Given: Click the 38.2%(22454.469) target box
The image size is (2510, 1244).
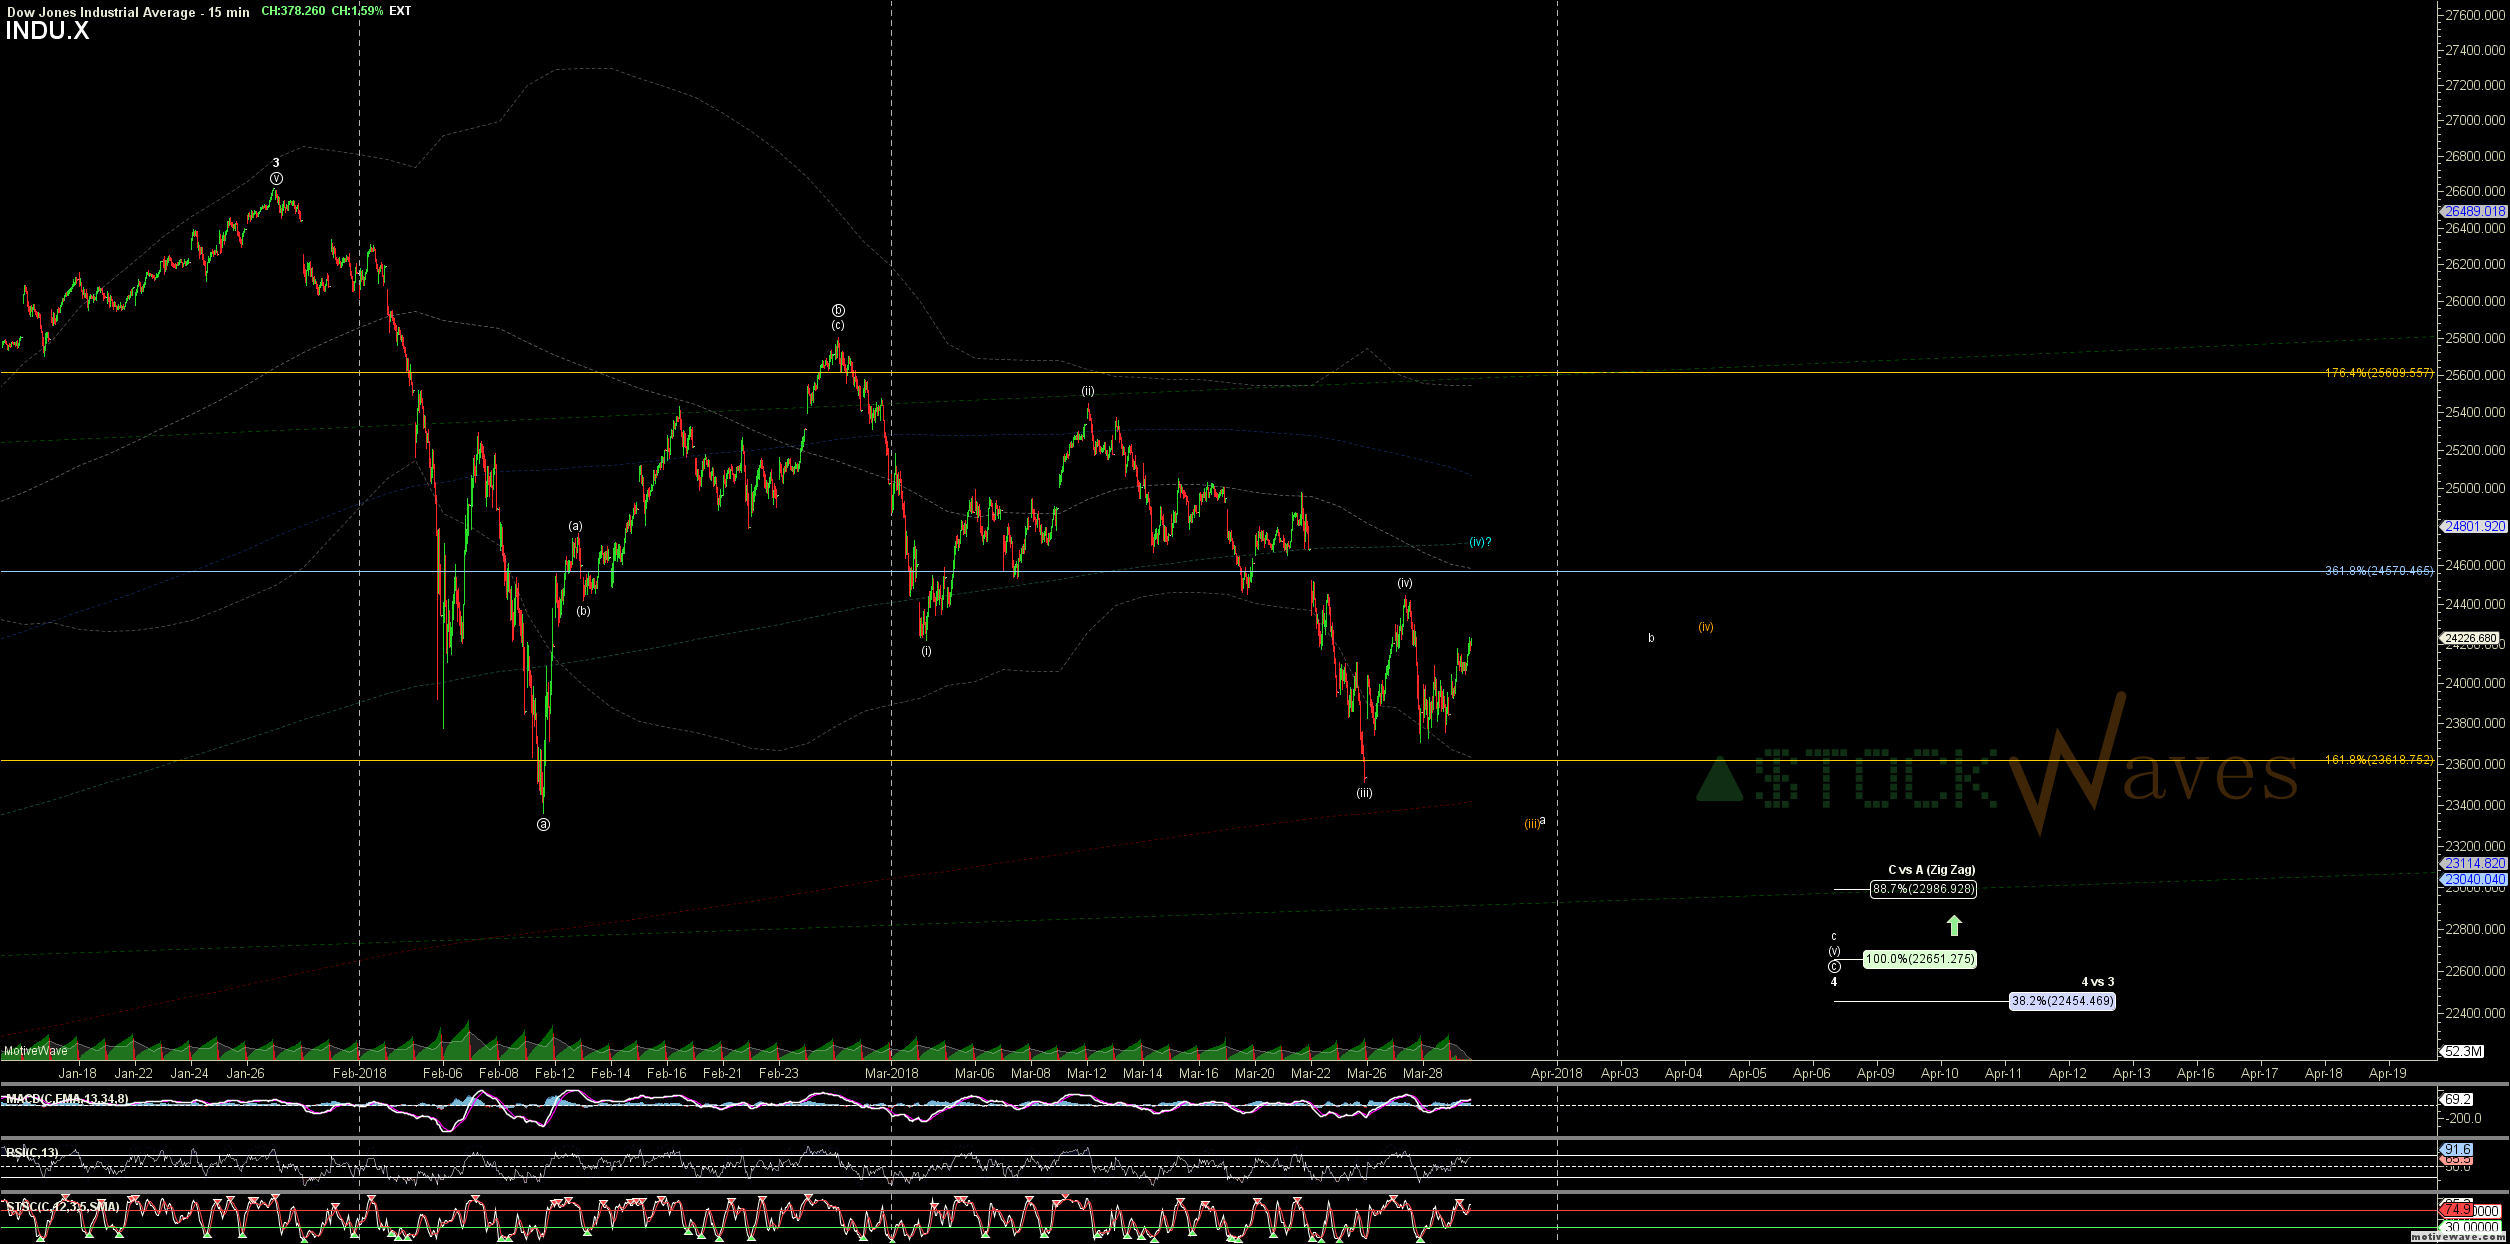Looking at the screenshot, I should click(2062, 1001).
